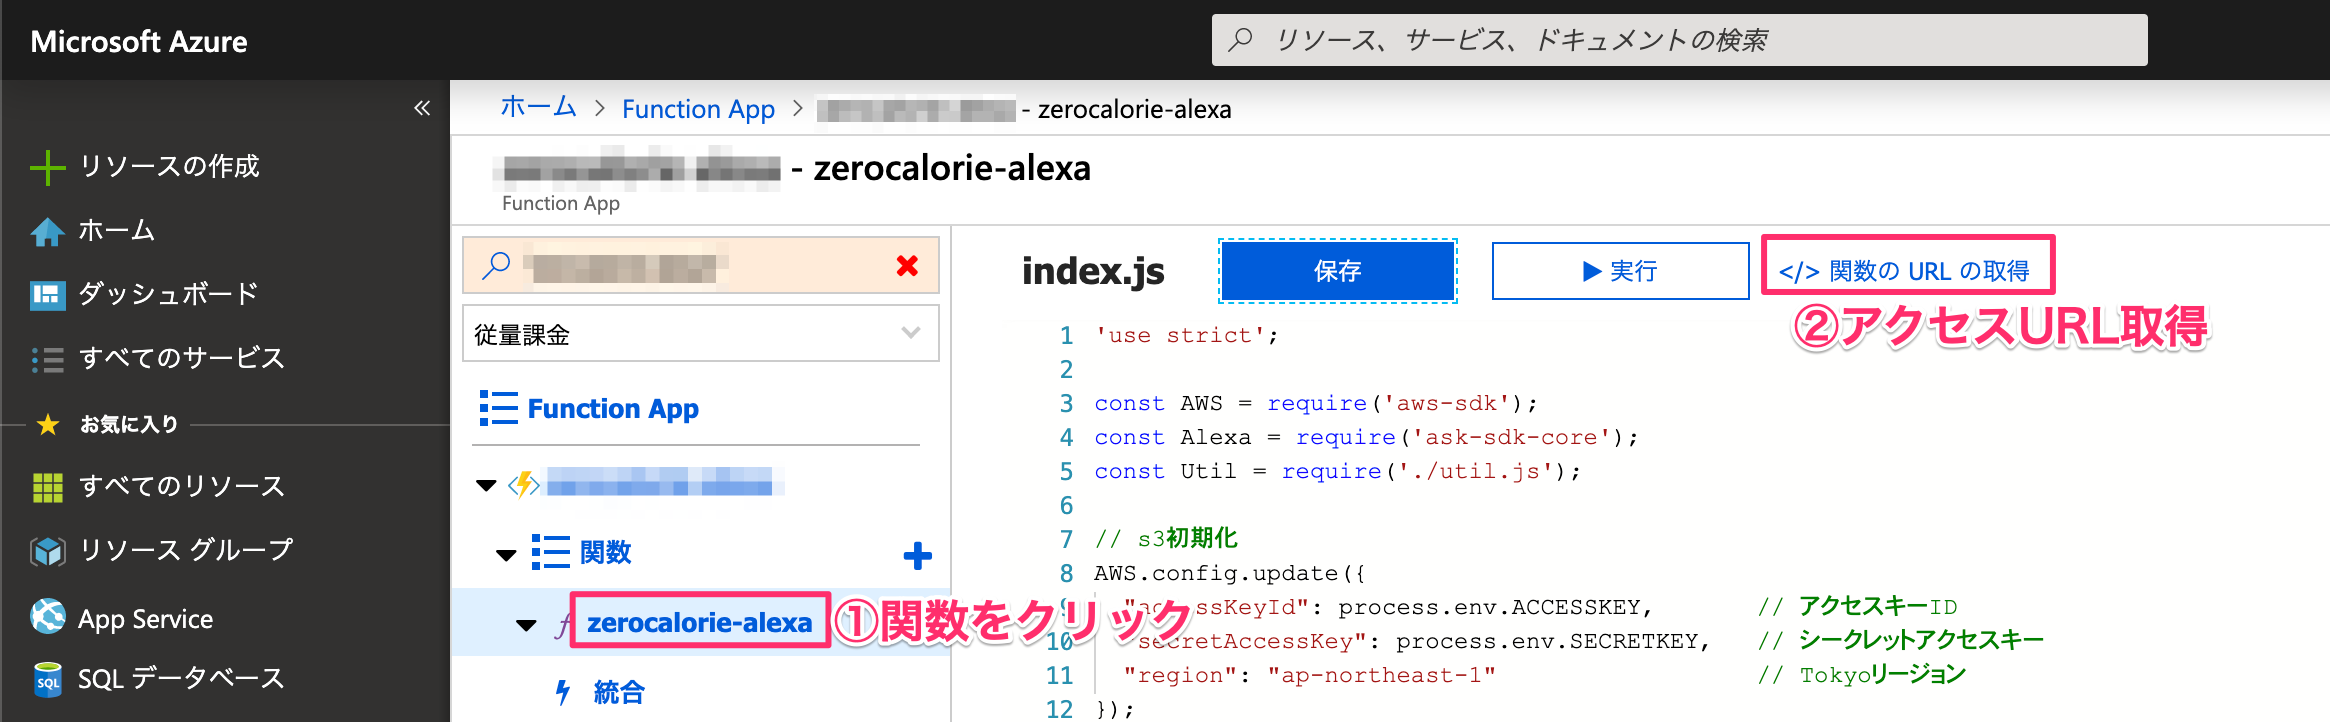Select 統合 under zerocalorie-alexa

619,692
